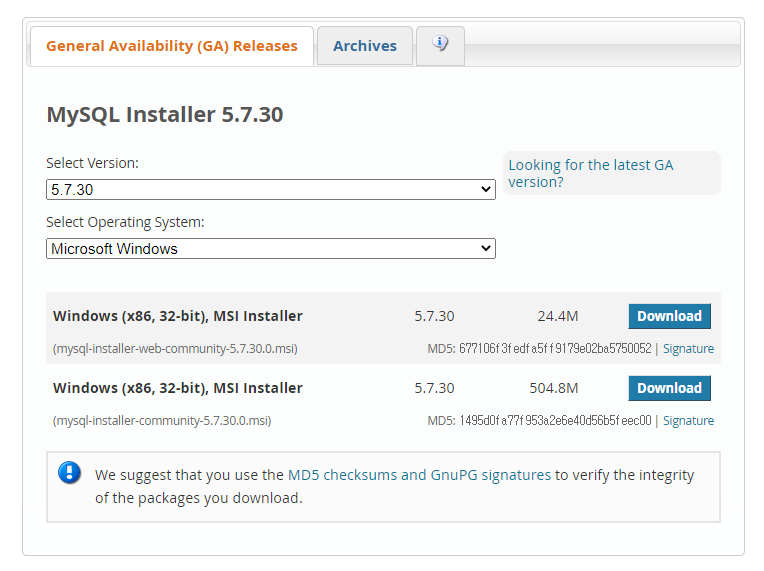Image resolution: width=764 pixels, height=571 pixels.
Task: Click MD5 hash starting with 677106f3
Action: [555, 349]
